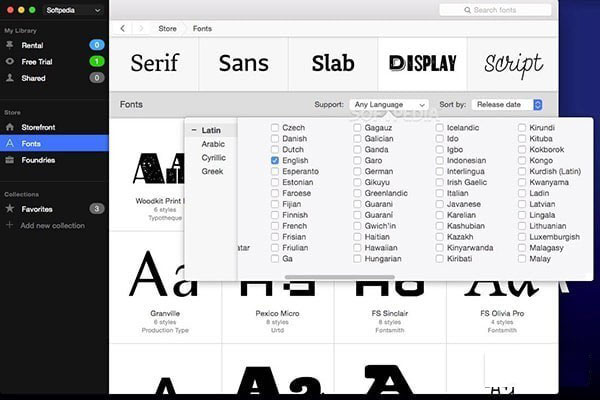
Task: Select the Arabic script group
Action: (x=213, y=144)
